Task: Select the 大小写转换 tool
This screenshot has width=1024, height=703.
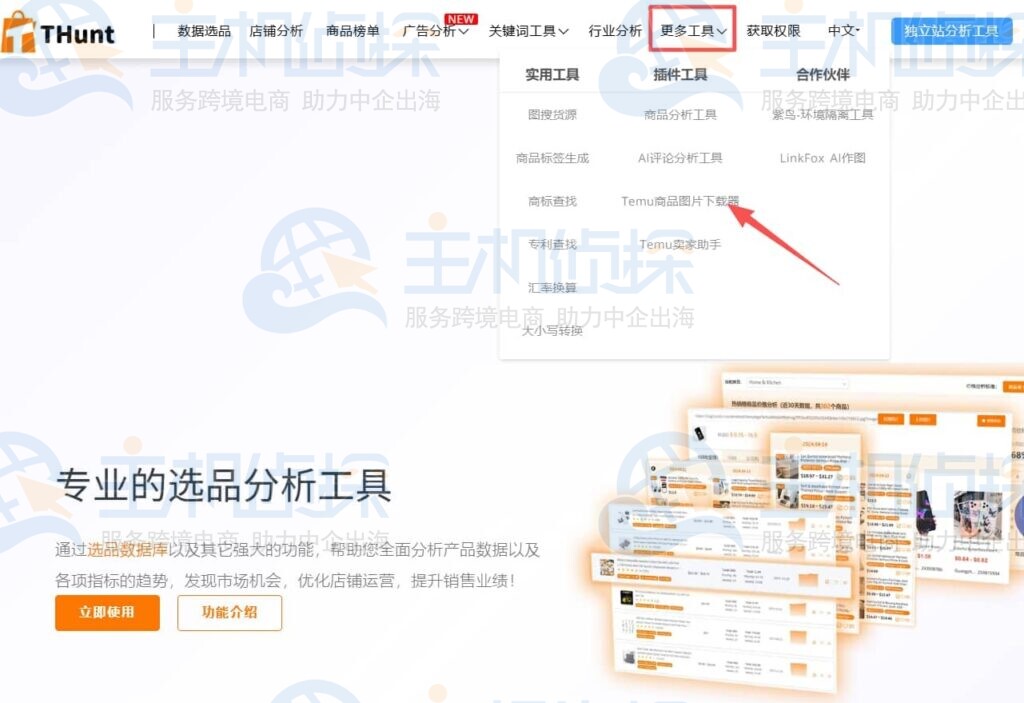Action: pyautogui.click(x=552, y=330)
